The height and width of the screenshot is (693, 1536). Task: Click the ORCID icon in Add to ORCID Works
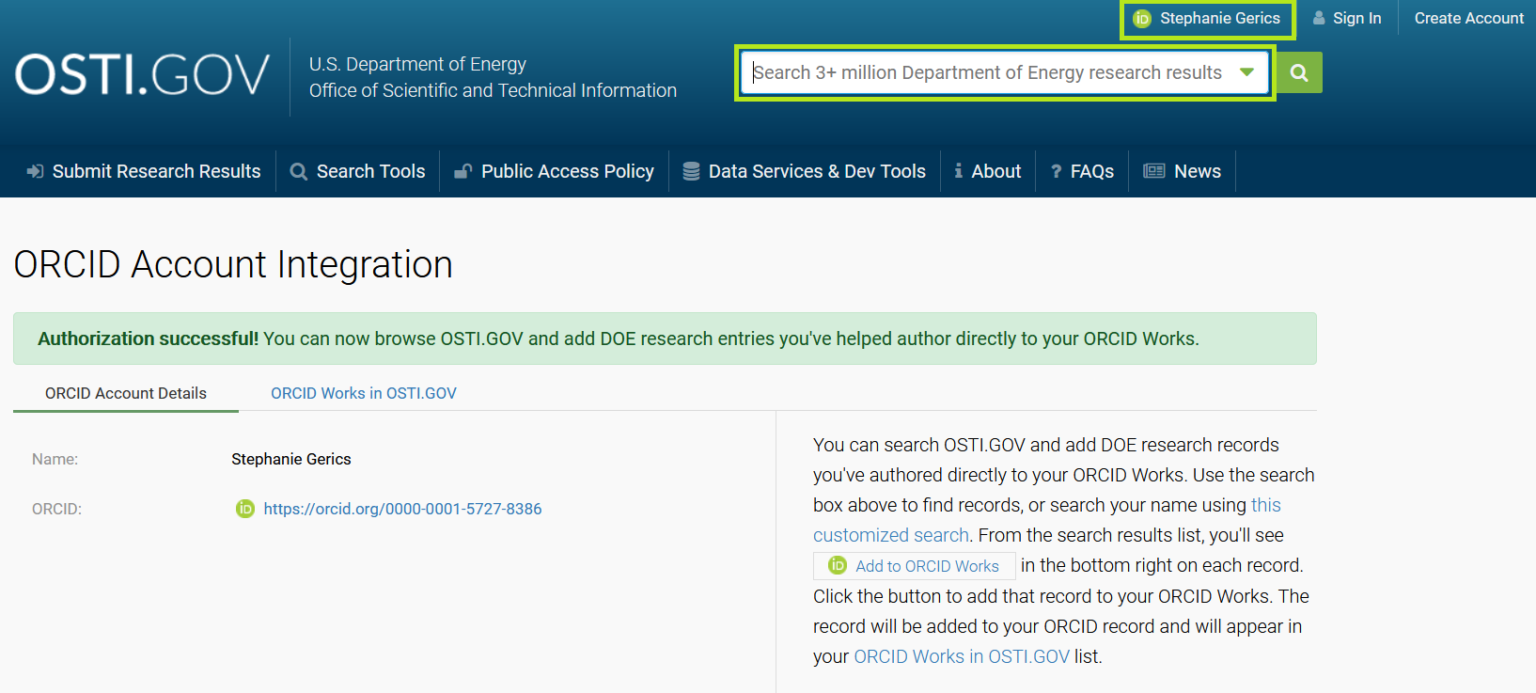pyautogui.click(x=838, y=566)
